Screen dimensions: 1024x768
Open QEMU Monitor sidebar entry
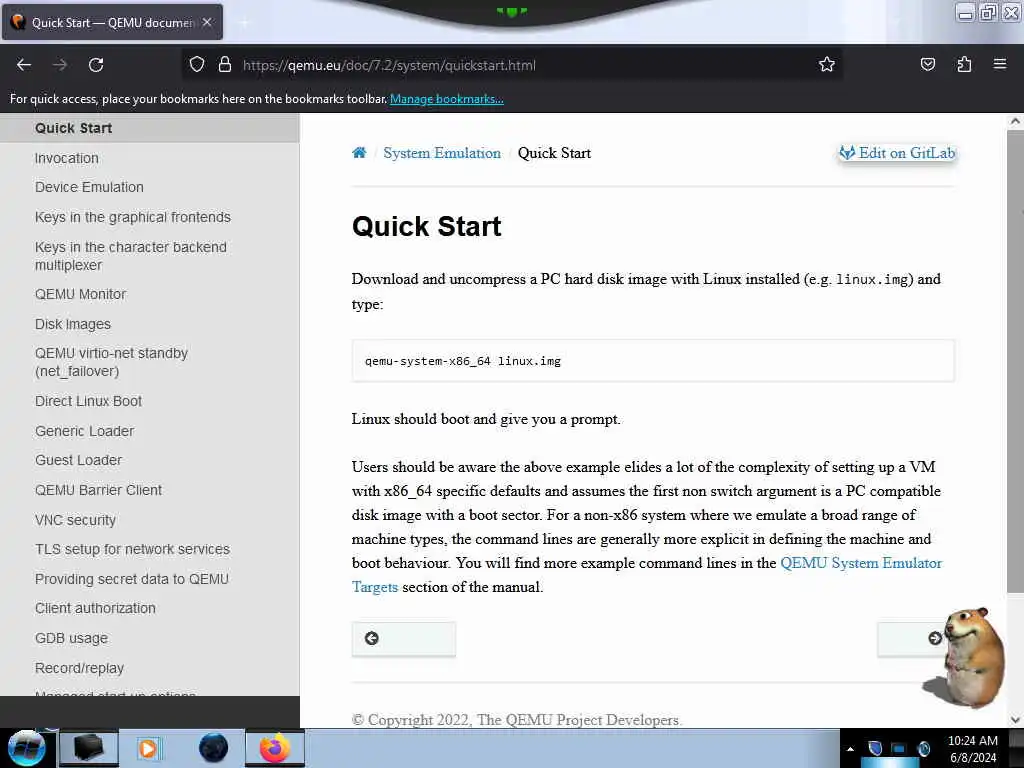tap(80, 295)
